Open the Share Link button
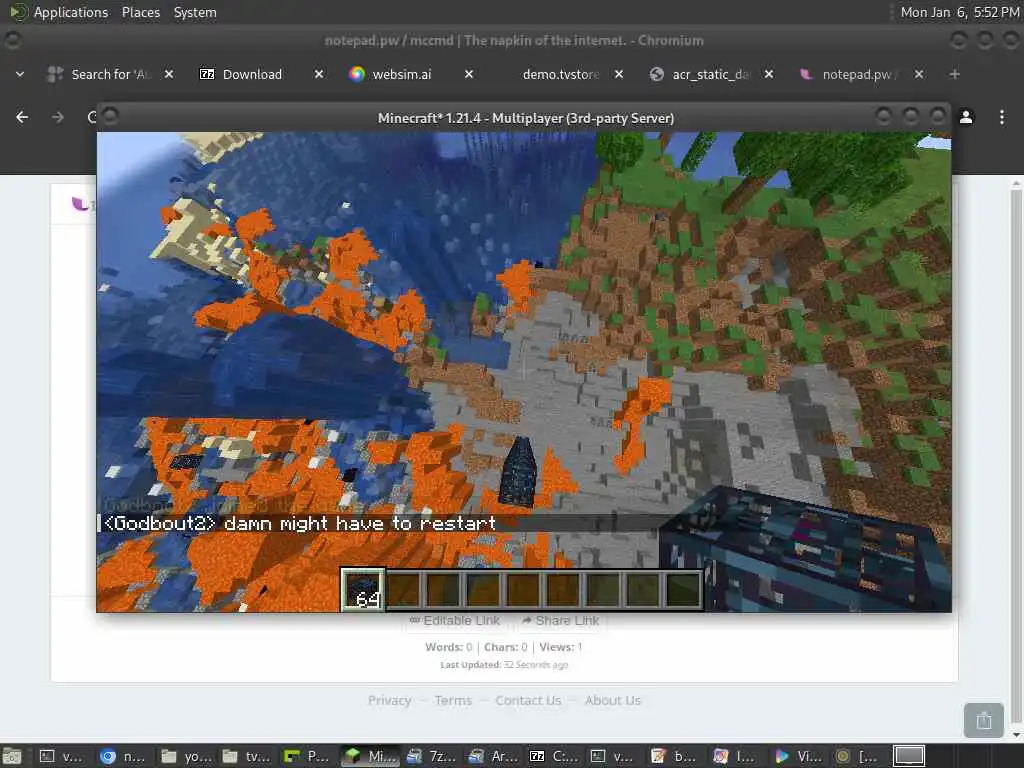 click(x=561, y=620)
